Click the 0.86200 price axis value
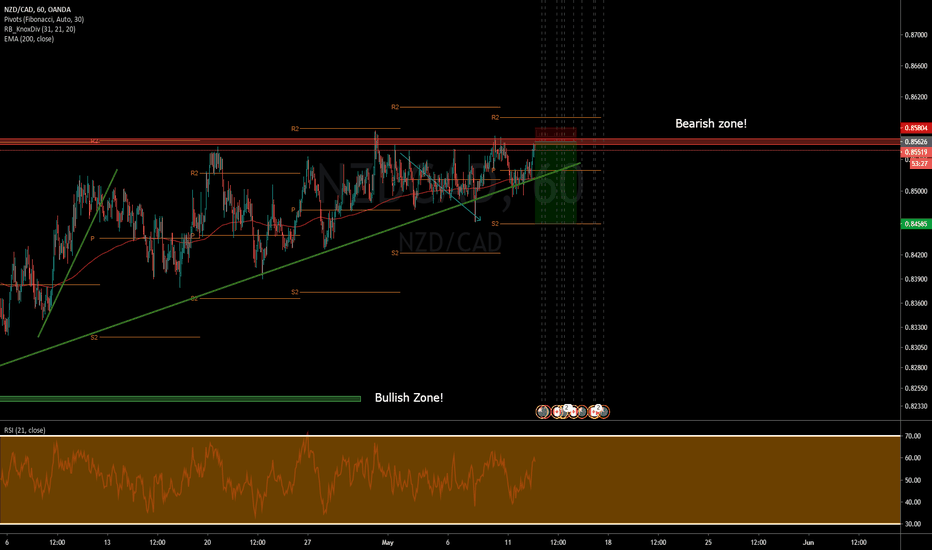Viewport: 932px width, 550px height. click(916, 97)
